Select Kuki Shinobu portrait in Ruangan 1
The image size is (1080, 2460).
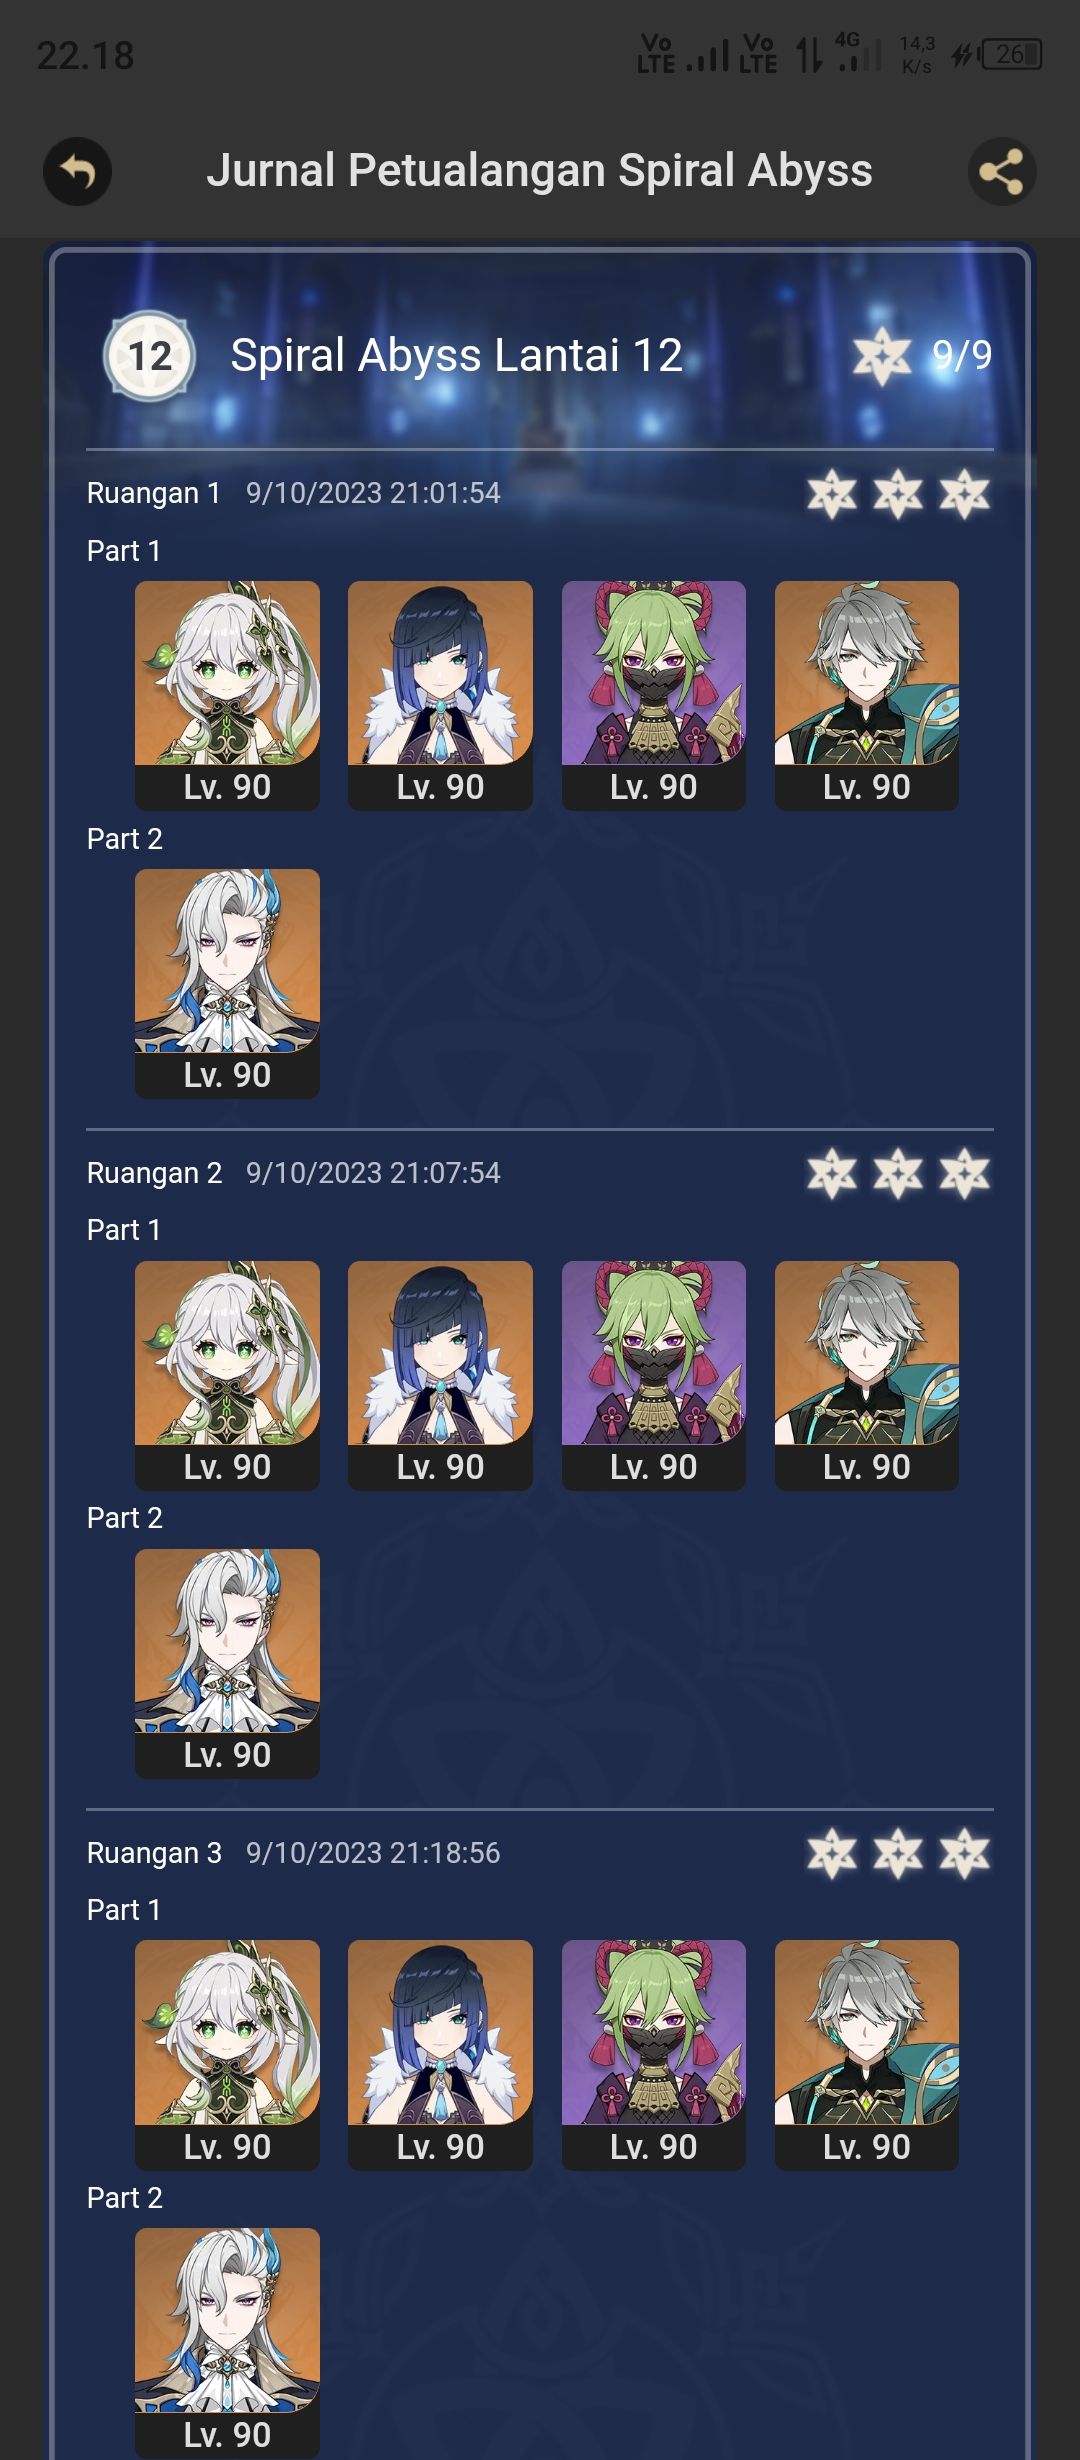(x=654, y=695)
